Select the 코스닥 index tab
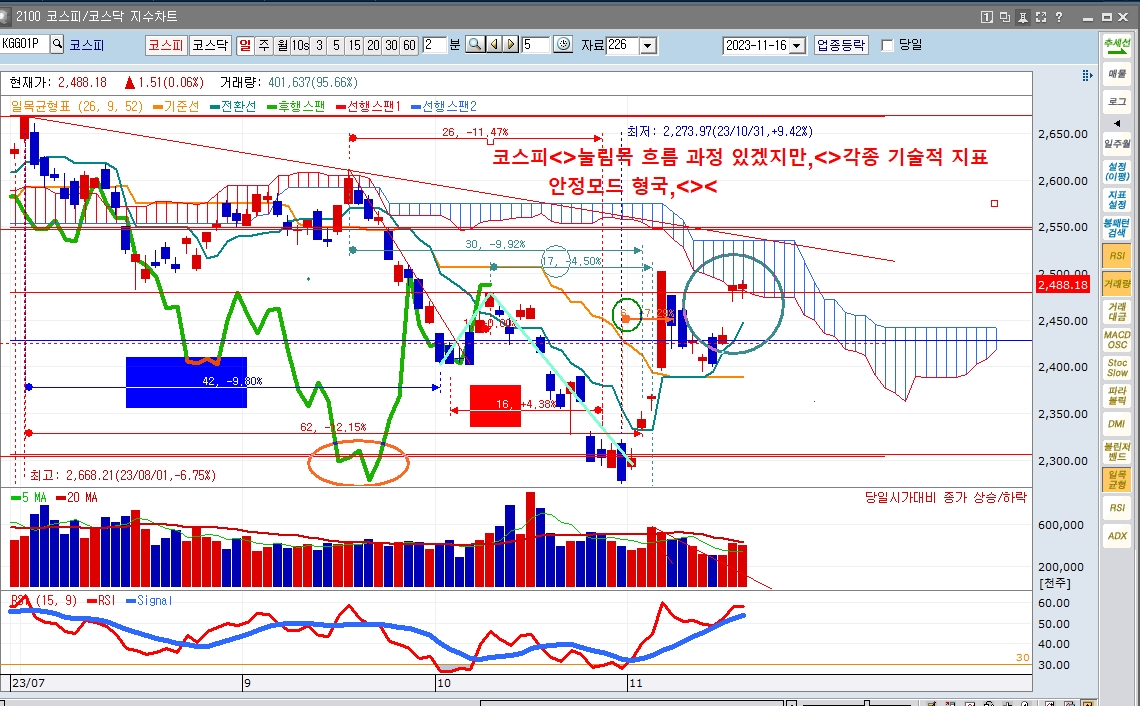The width and height of the screenshot is (1140, 706). [210, 45]
